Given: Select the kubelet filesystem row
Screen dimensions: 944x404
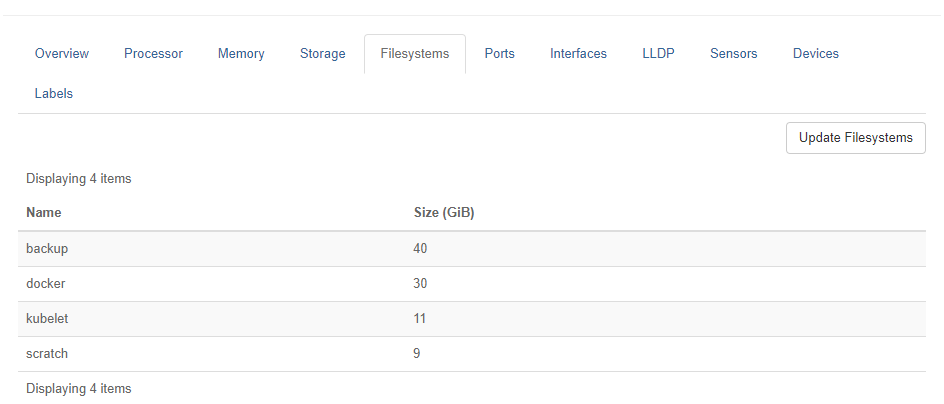Looking at the screenshot, I should coord(47,319).
